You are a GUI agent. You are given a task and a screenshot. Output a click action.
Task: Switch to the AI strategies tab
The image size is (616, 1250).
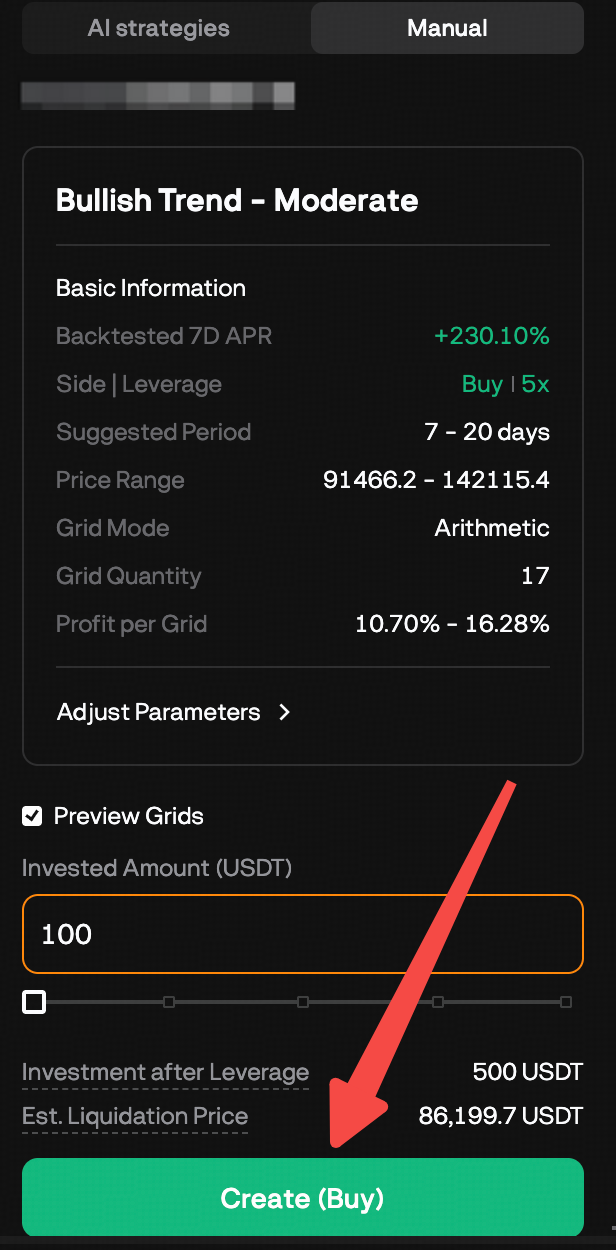157,28
